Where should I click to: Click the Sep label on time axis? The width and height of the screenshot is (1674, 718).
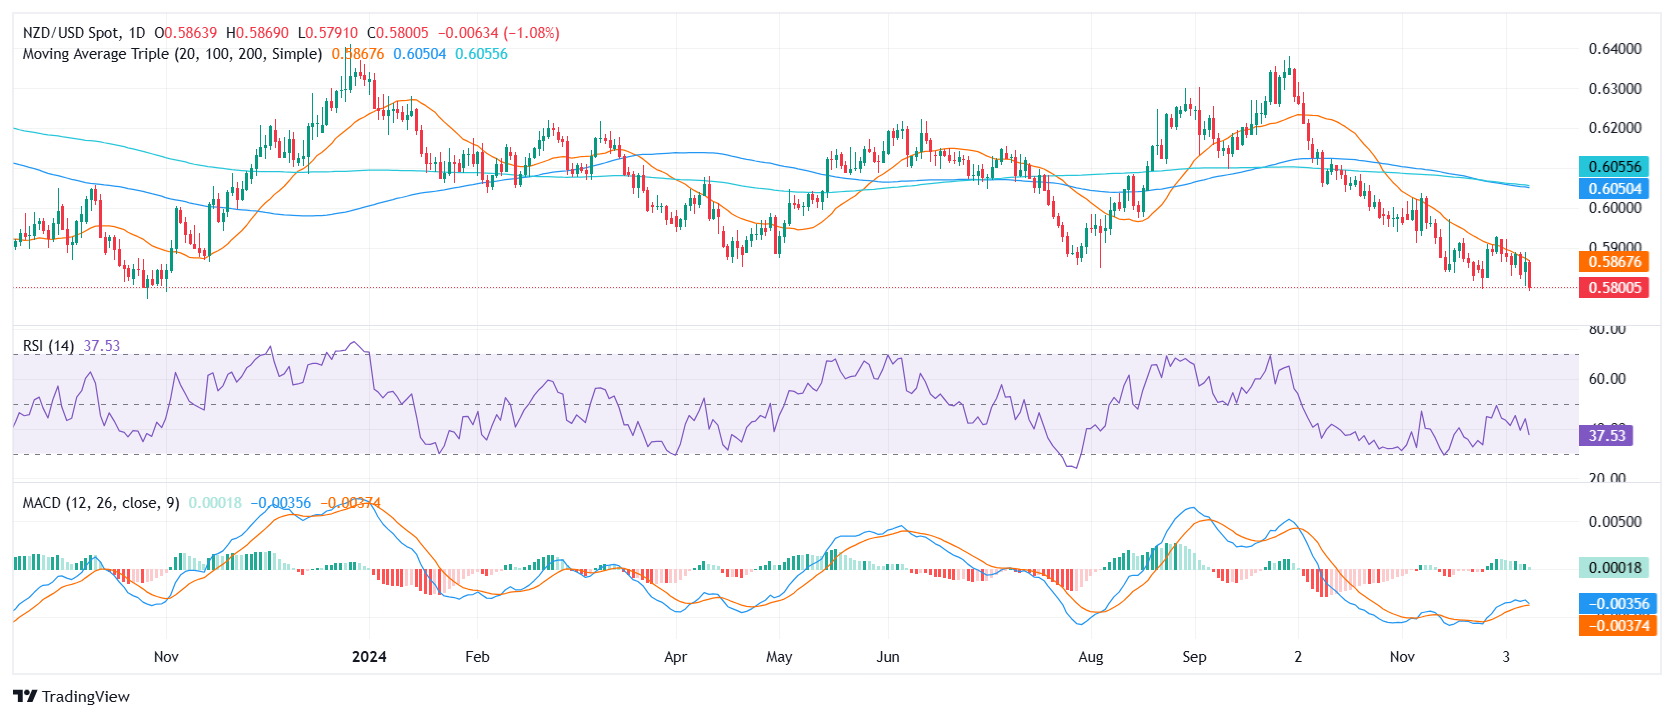[1194, 657]
